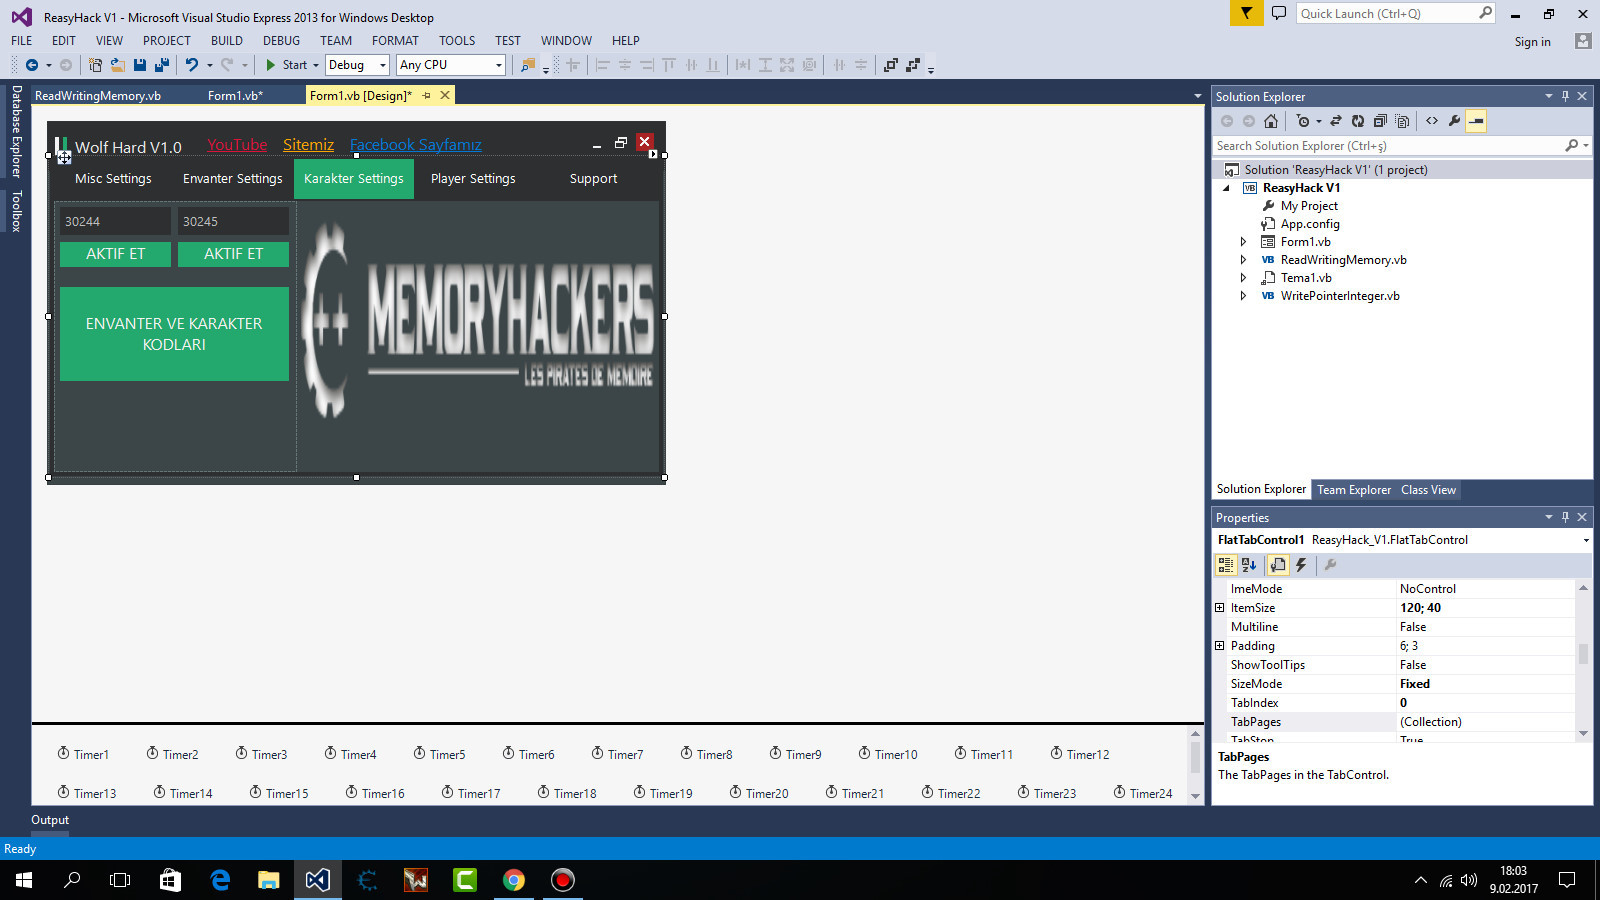Viewport: 1600px width, 900px height.
Task: Expand the ItemSize property
Action: tap(1219, 608)
